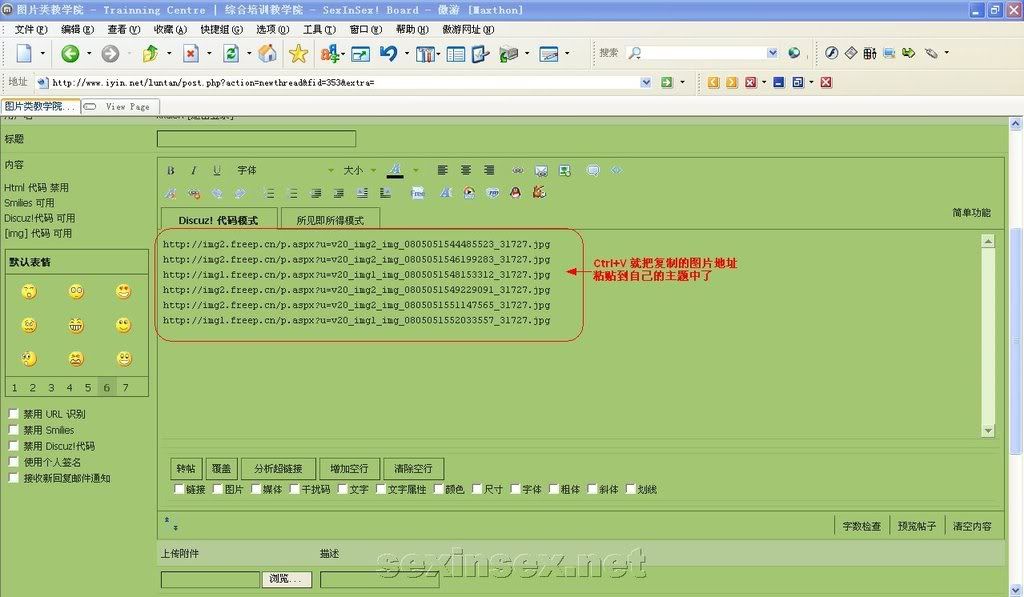Select smiley page 7
Viewport: 1024px width, 597px height.
(125, 387)
